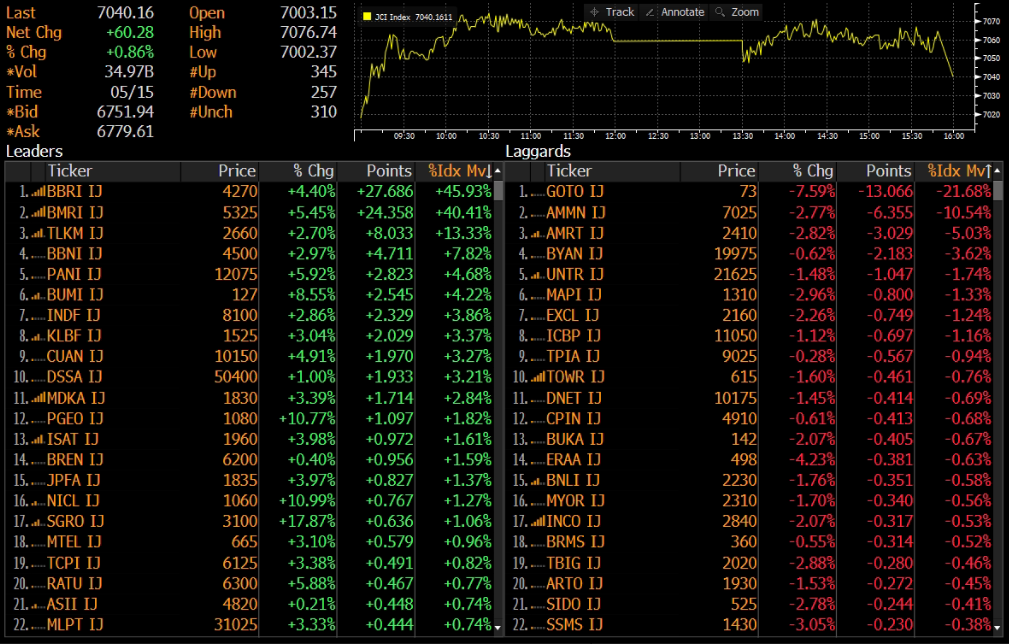Select the PANI IJ ticker row
1009x644 pixels.
(x=74, y=274)
